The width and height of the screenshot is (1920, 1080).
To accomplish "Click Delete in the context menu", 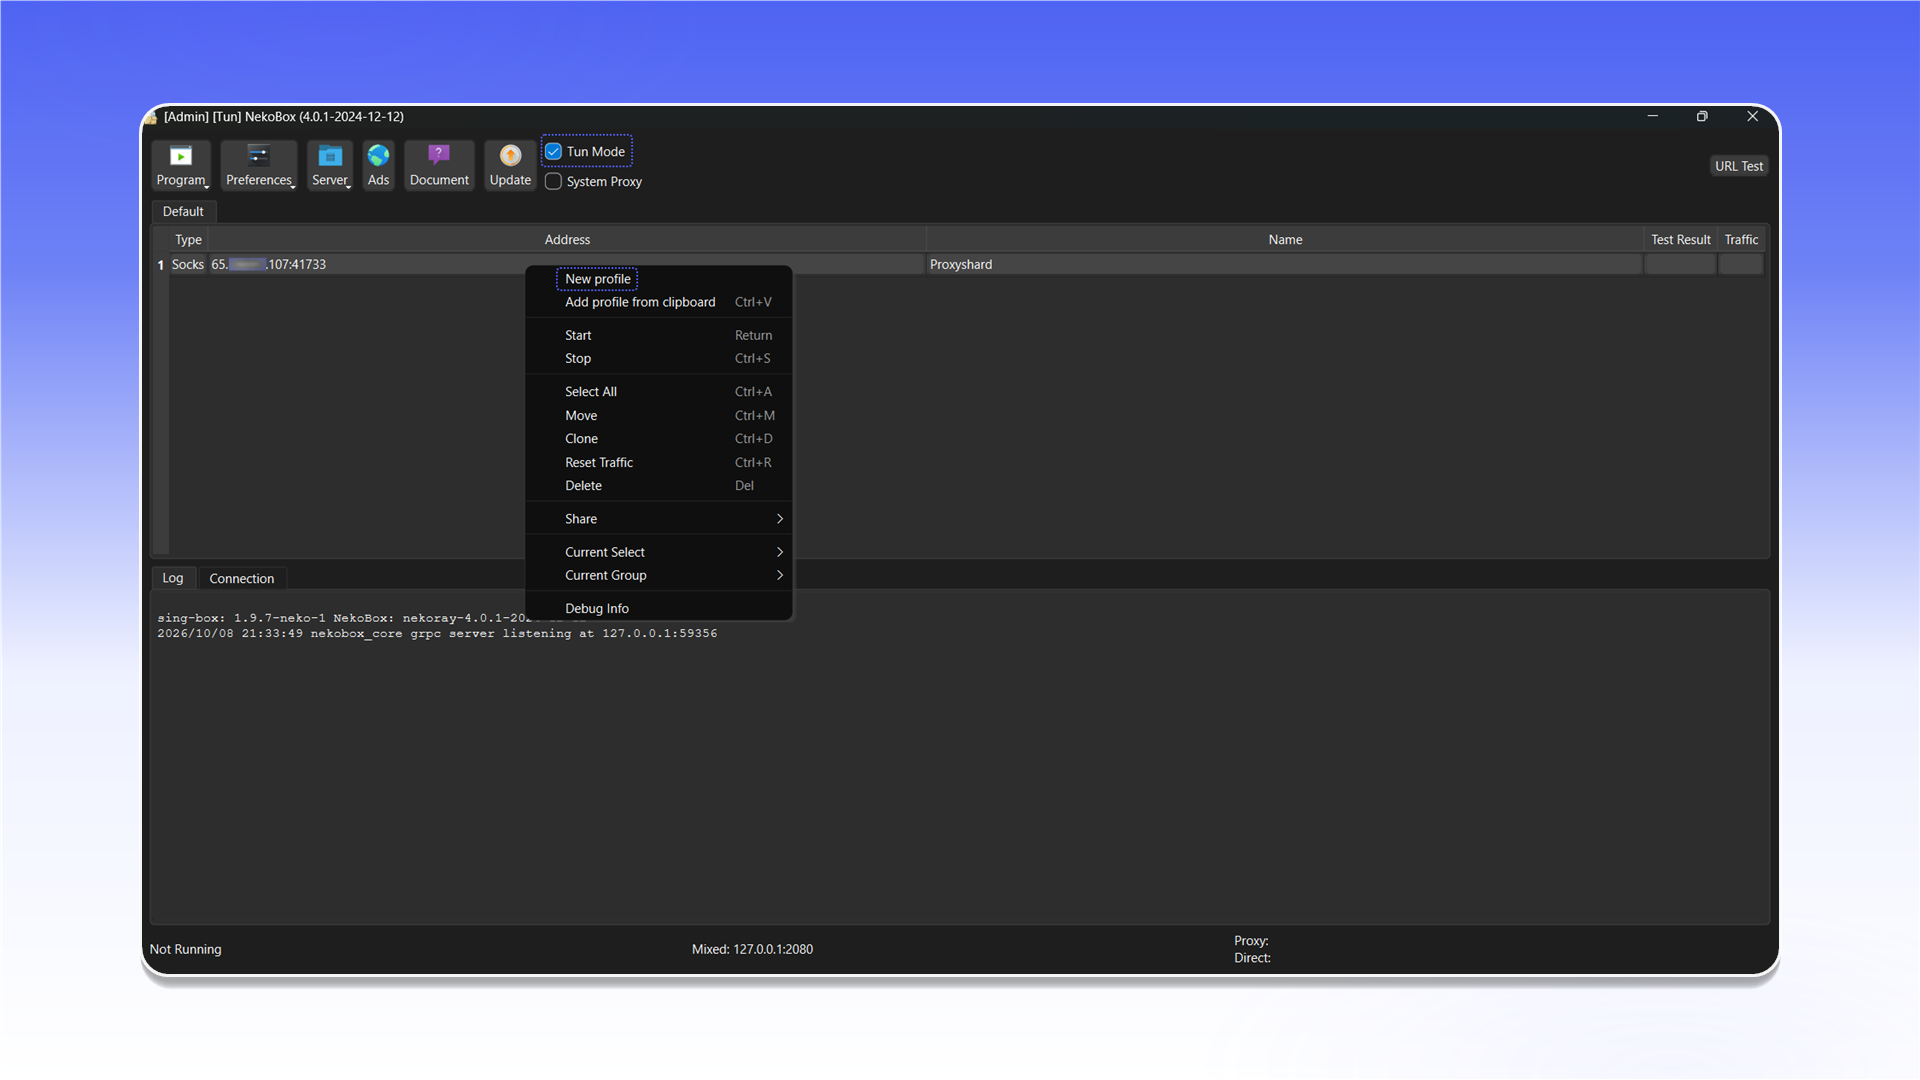I will (659, 486).
